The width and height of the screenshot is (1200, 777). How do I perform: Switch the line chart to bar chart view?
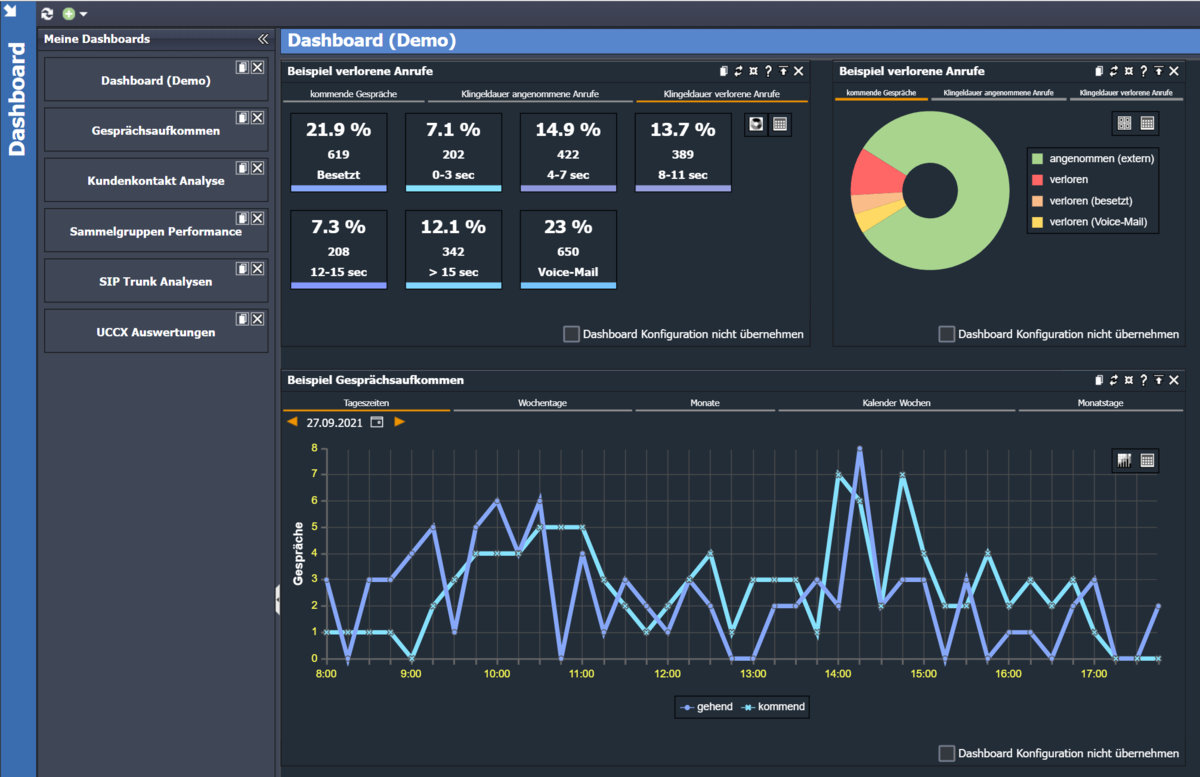click(x=1124, y=460)
